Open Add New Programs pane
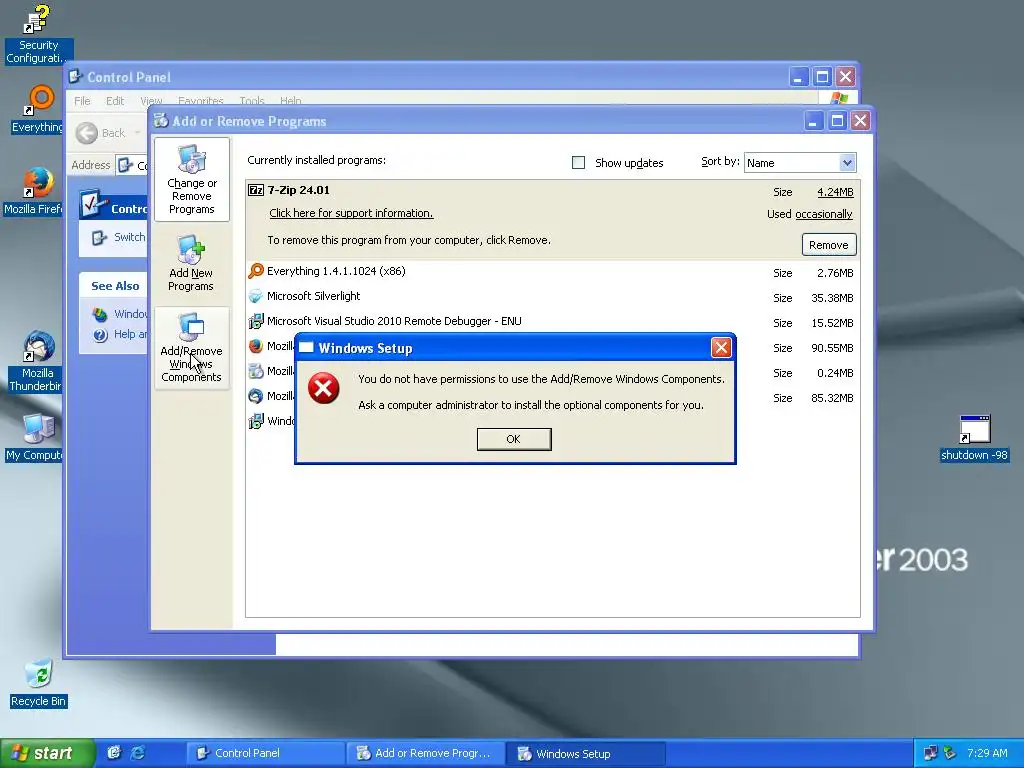This screenshot has height=768, width=1024. point(191,263)
